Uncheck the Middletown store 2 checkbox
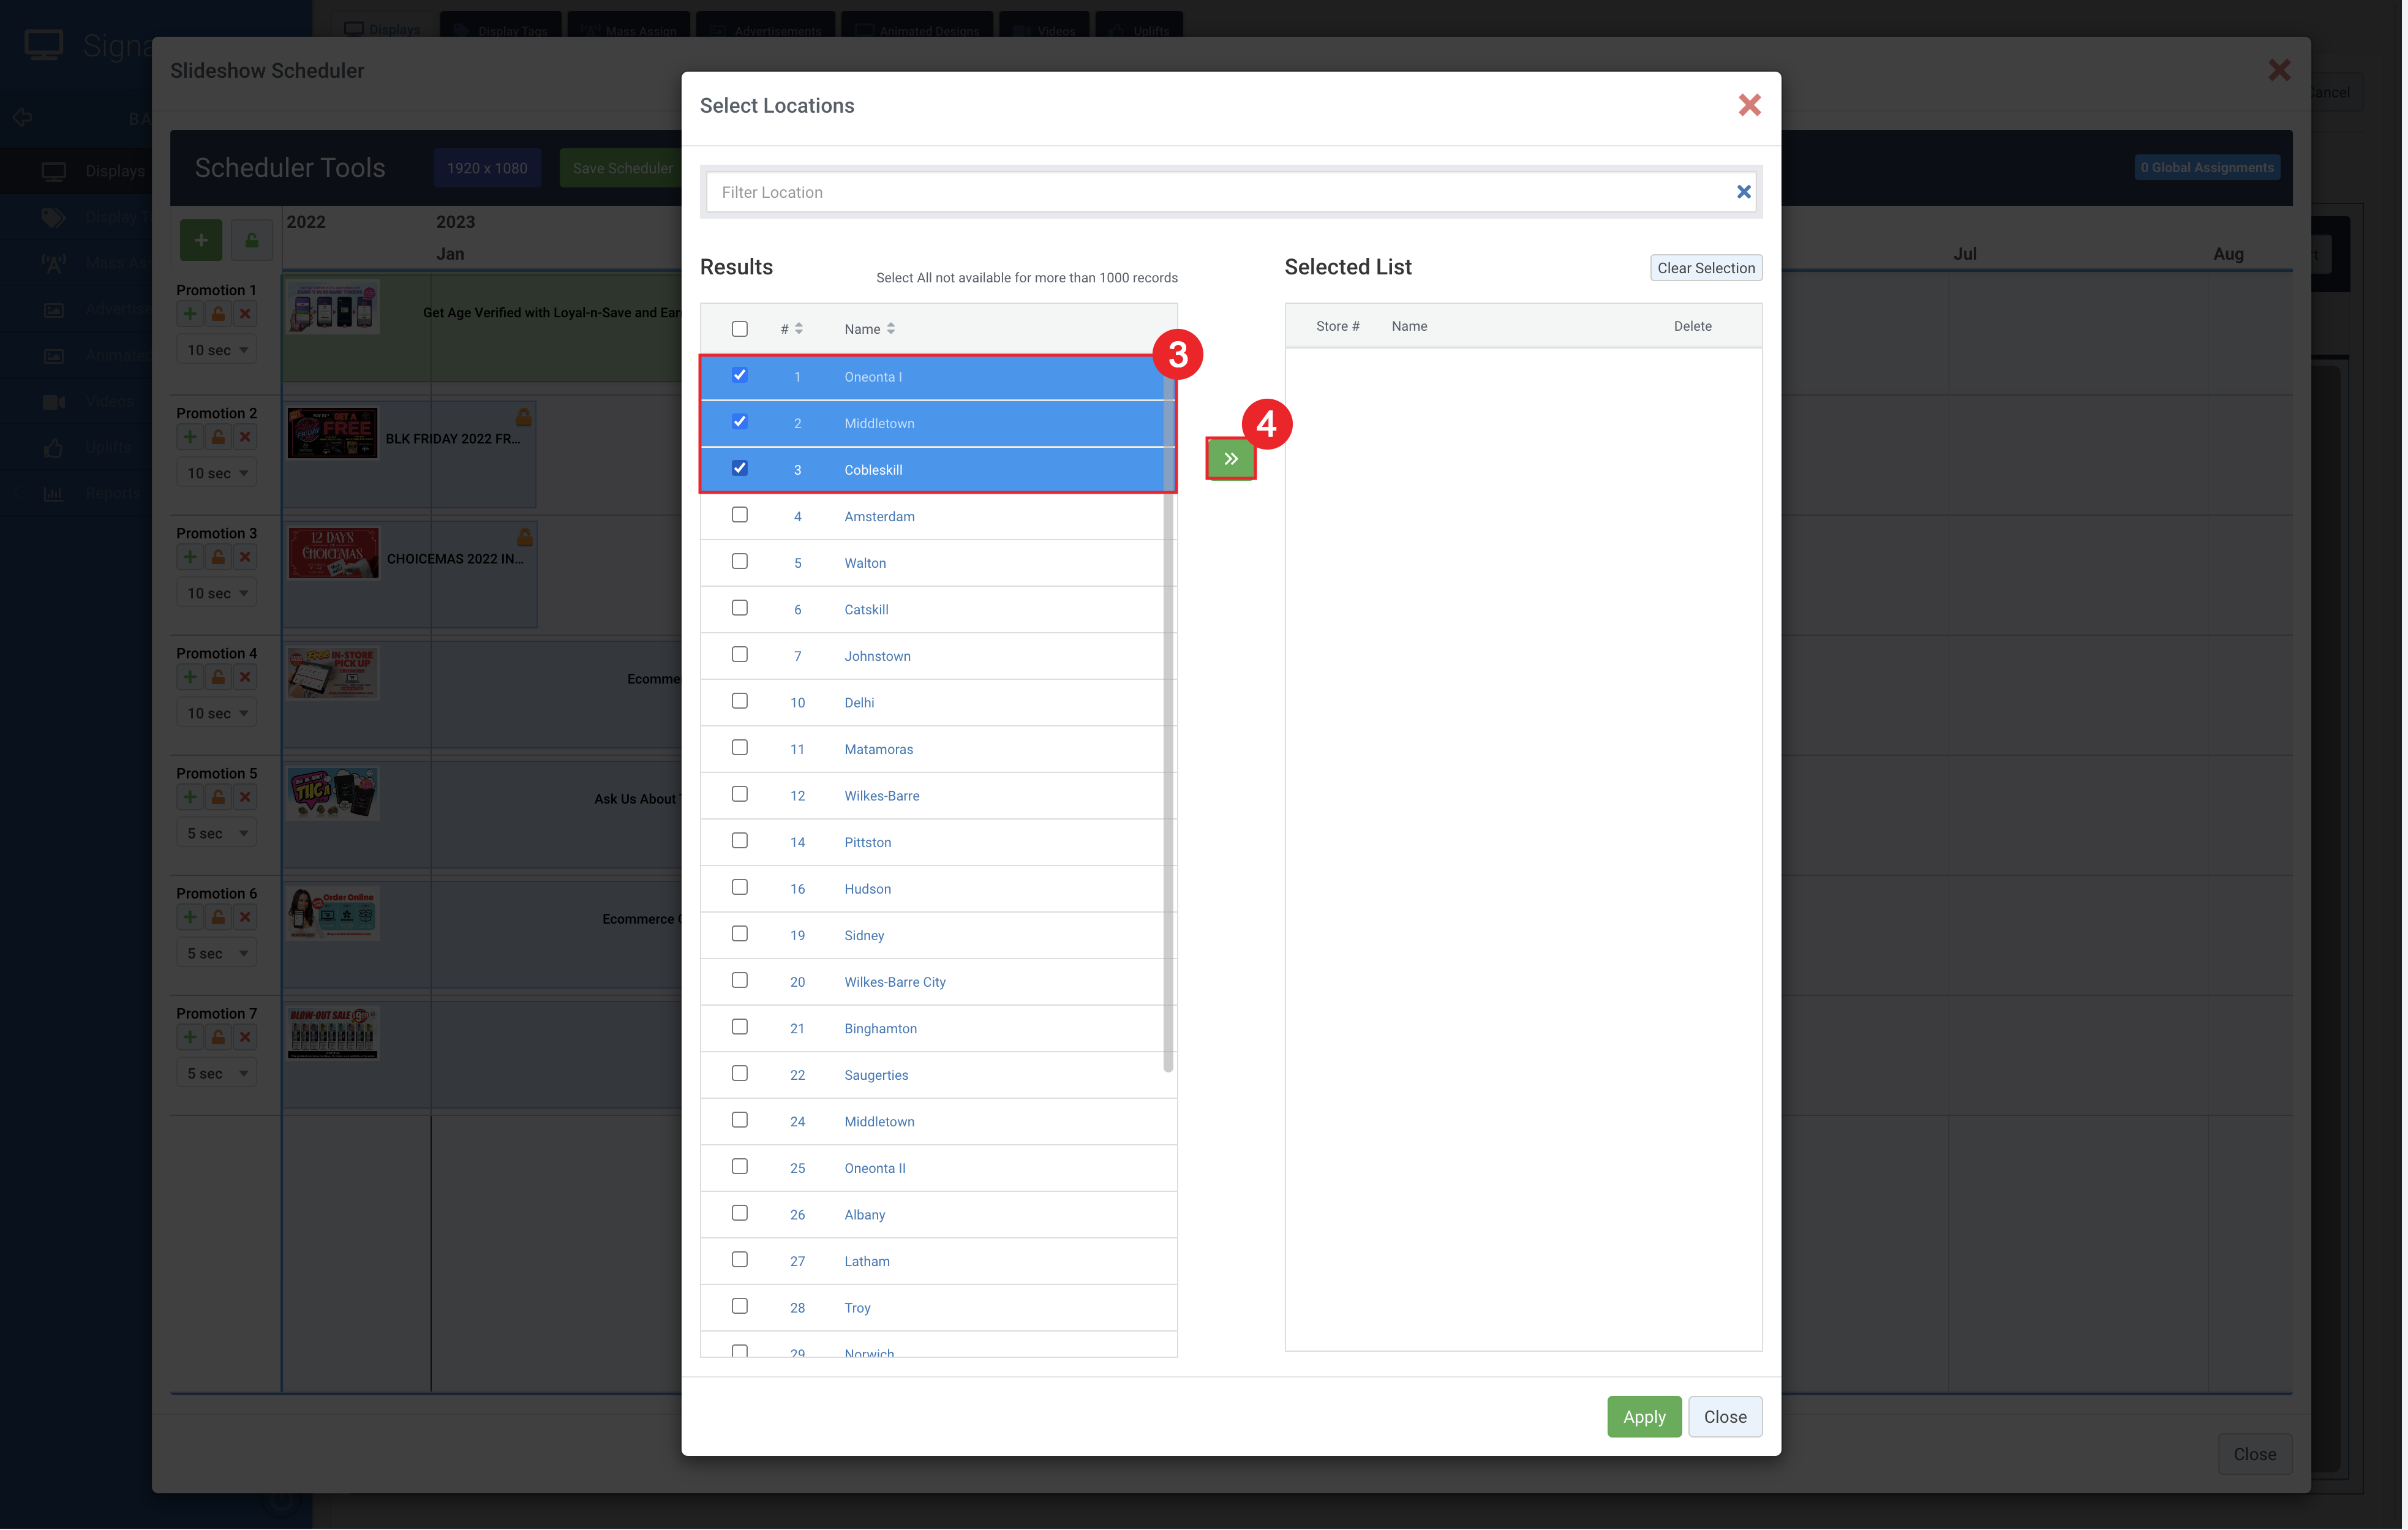The width and height of the screenshot is (2408, 1530). [740, 422]
